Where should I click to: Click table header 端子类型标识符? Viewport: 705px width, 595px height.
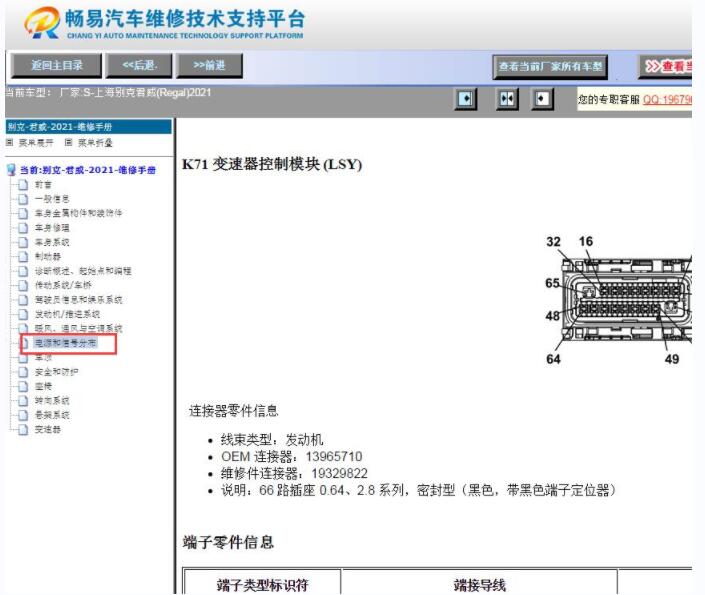click(262, 585)
